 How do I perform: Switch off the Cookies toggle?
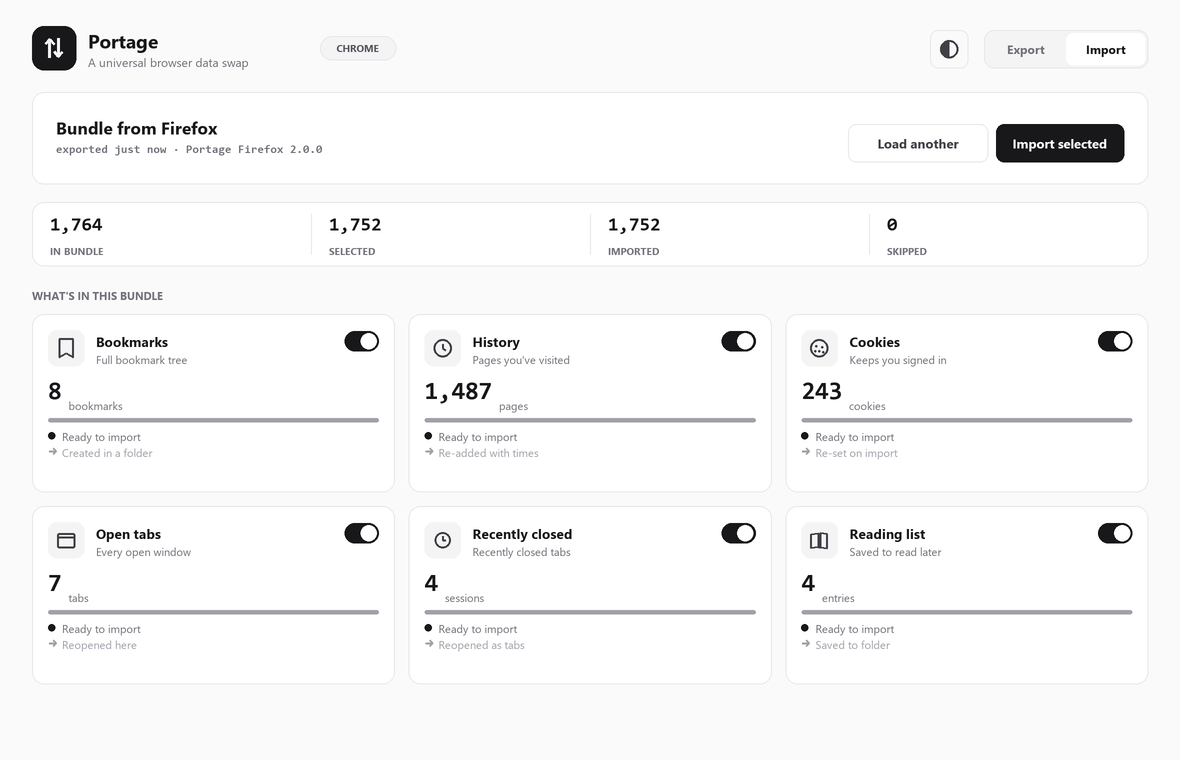coord(1115,342)
